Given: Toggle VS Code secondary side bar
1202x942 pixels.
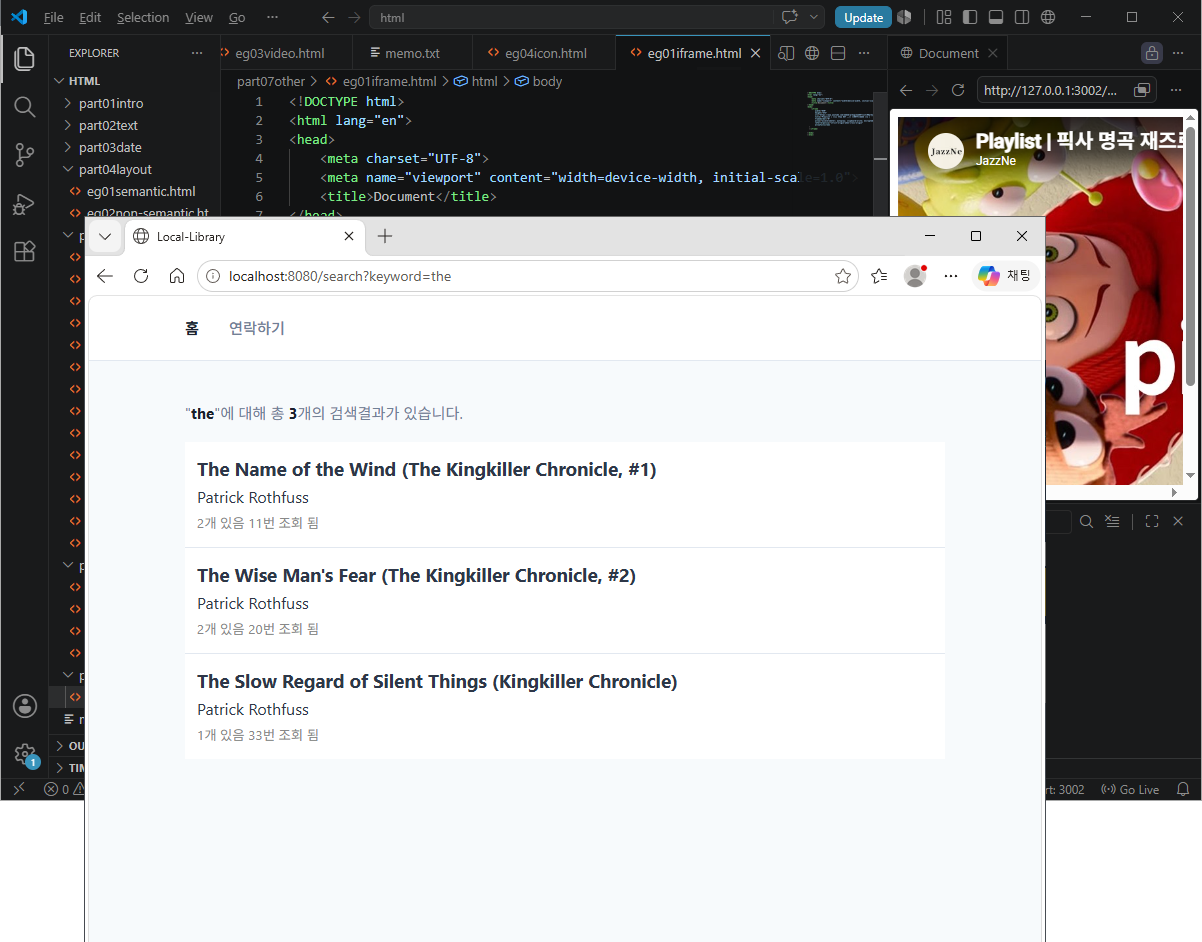Looking at the screenshot, I should pos(1021,17).
